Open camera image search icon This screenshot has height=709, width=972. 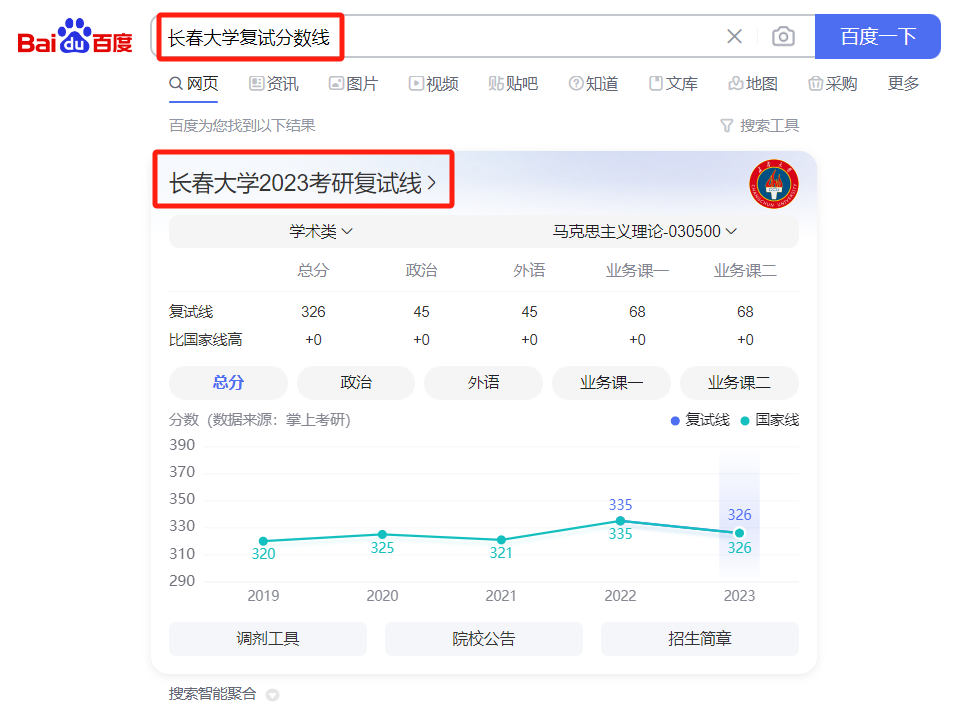(783, 37)
